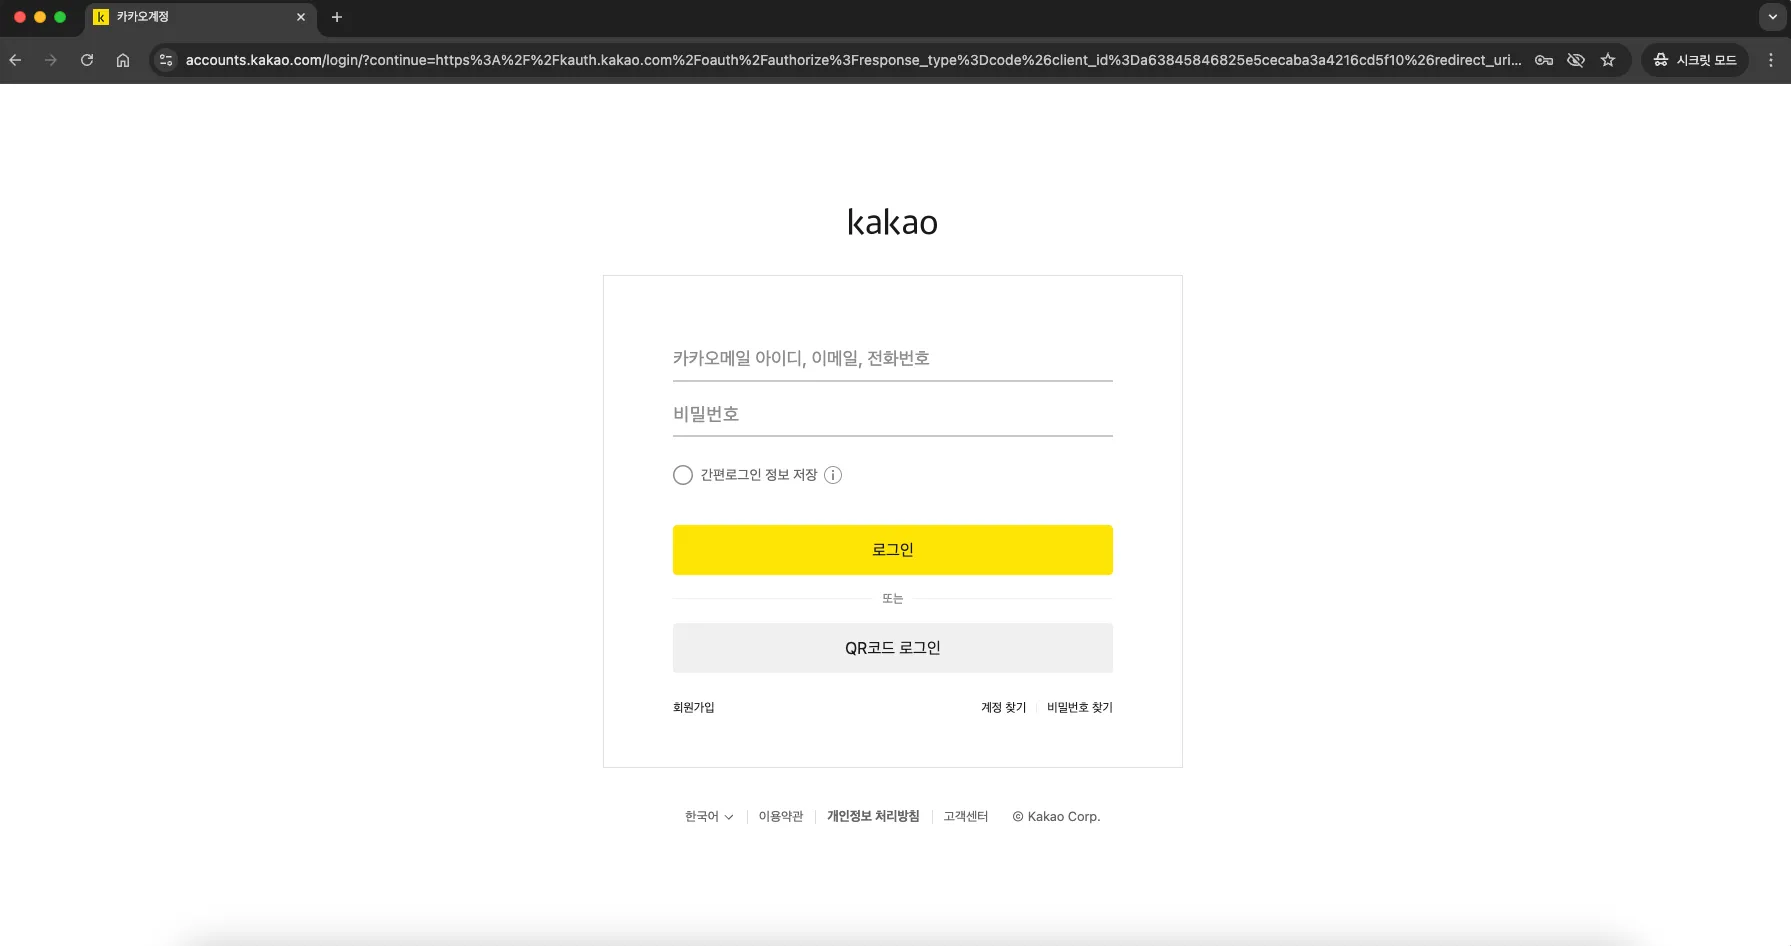1791x946 pixels.
Task: Open the 회원가입 sign-up link
Action: [x=694, y=707]
